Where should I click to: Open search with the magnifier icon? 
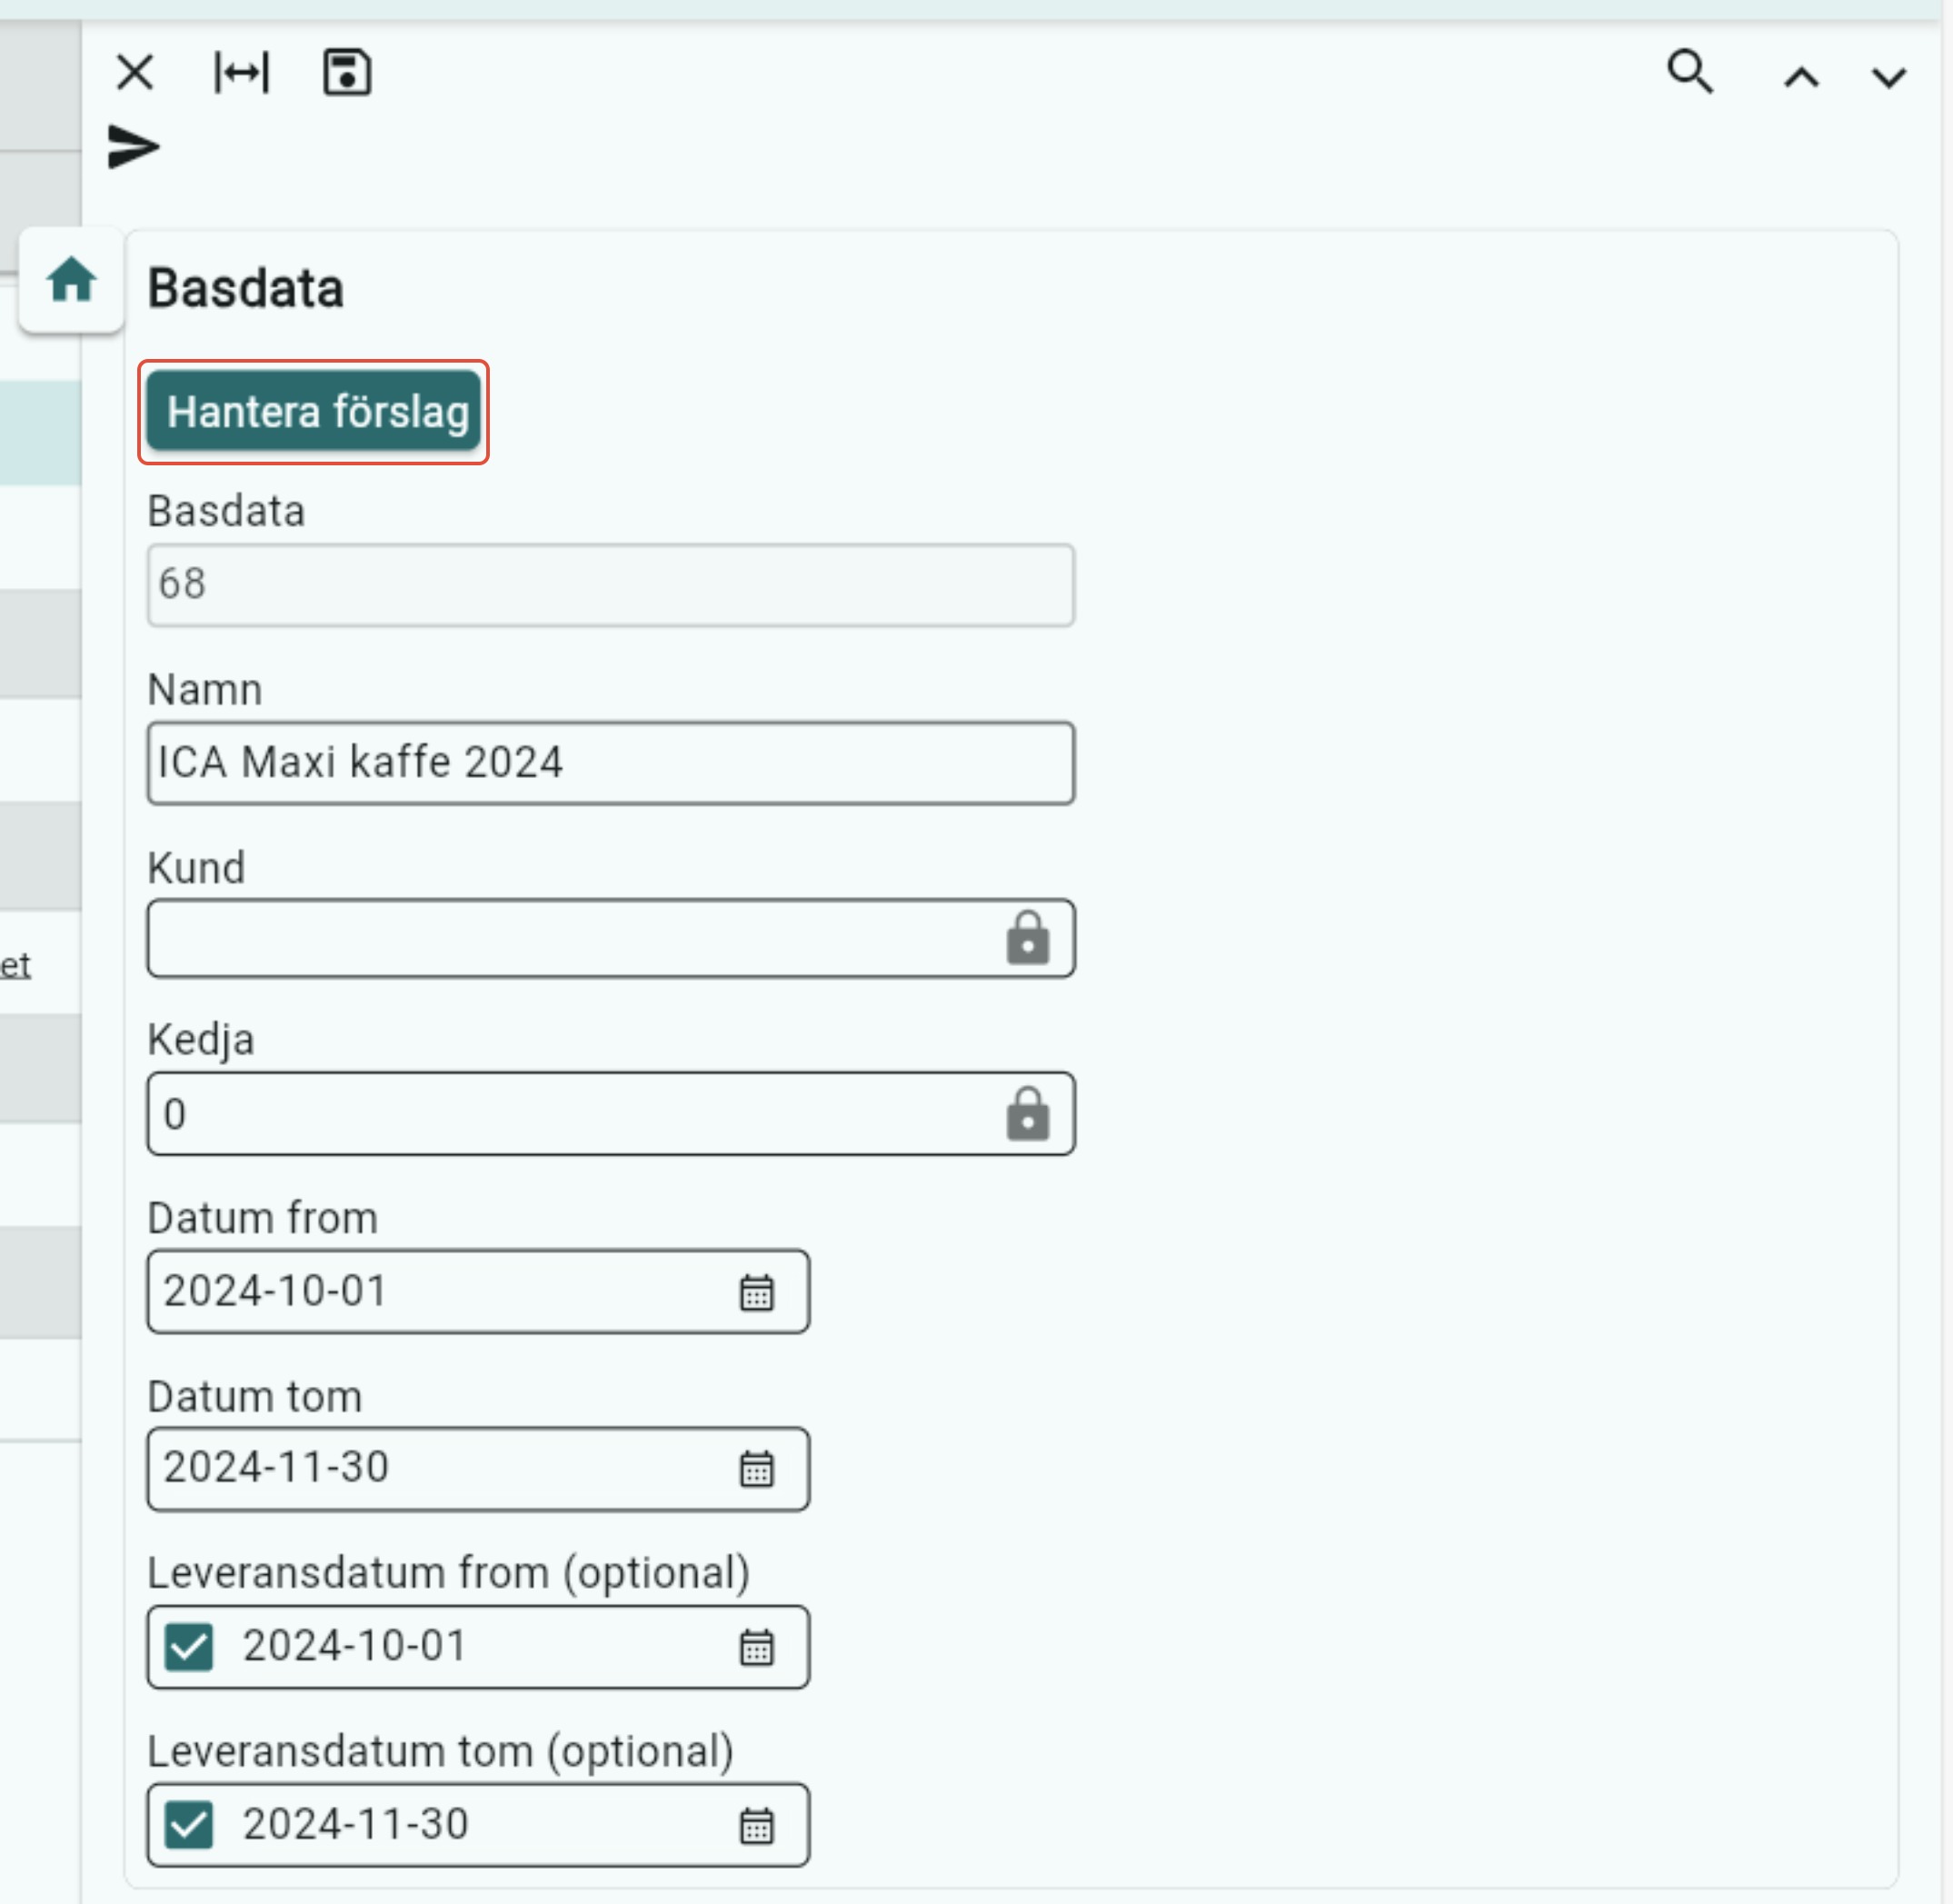(x=1689, y=73)
